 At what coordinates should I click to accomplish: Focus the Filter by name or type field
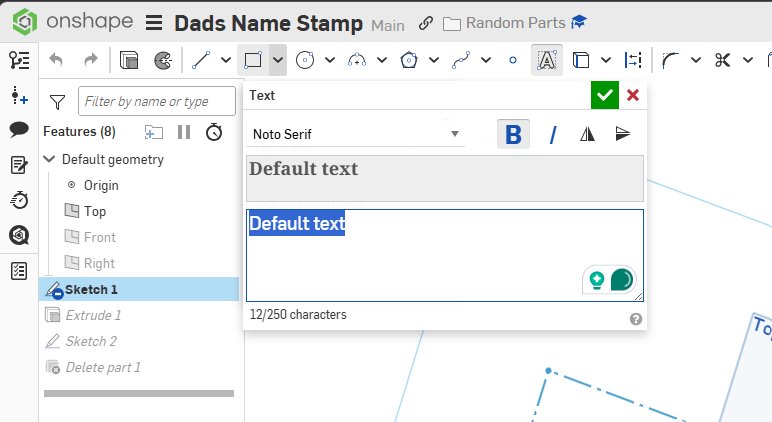[x=157, y=101]
